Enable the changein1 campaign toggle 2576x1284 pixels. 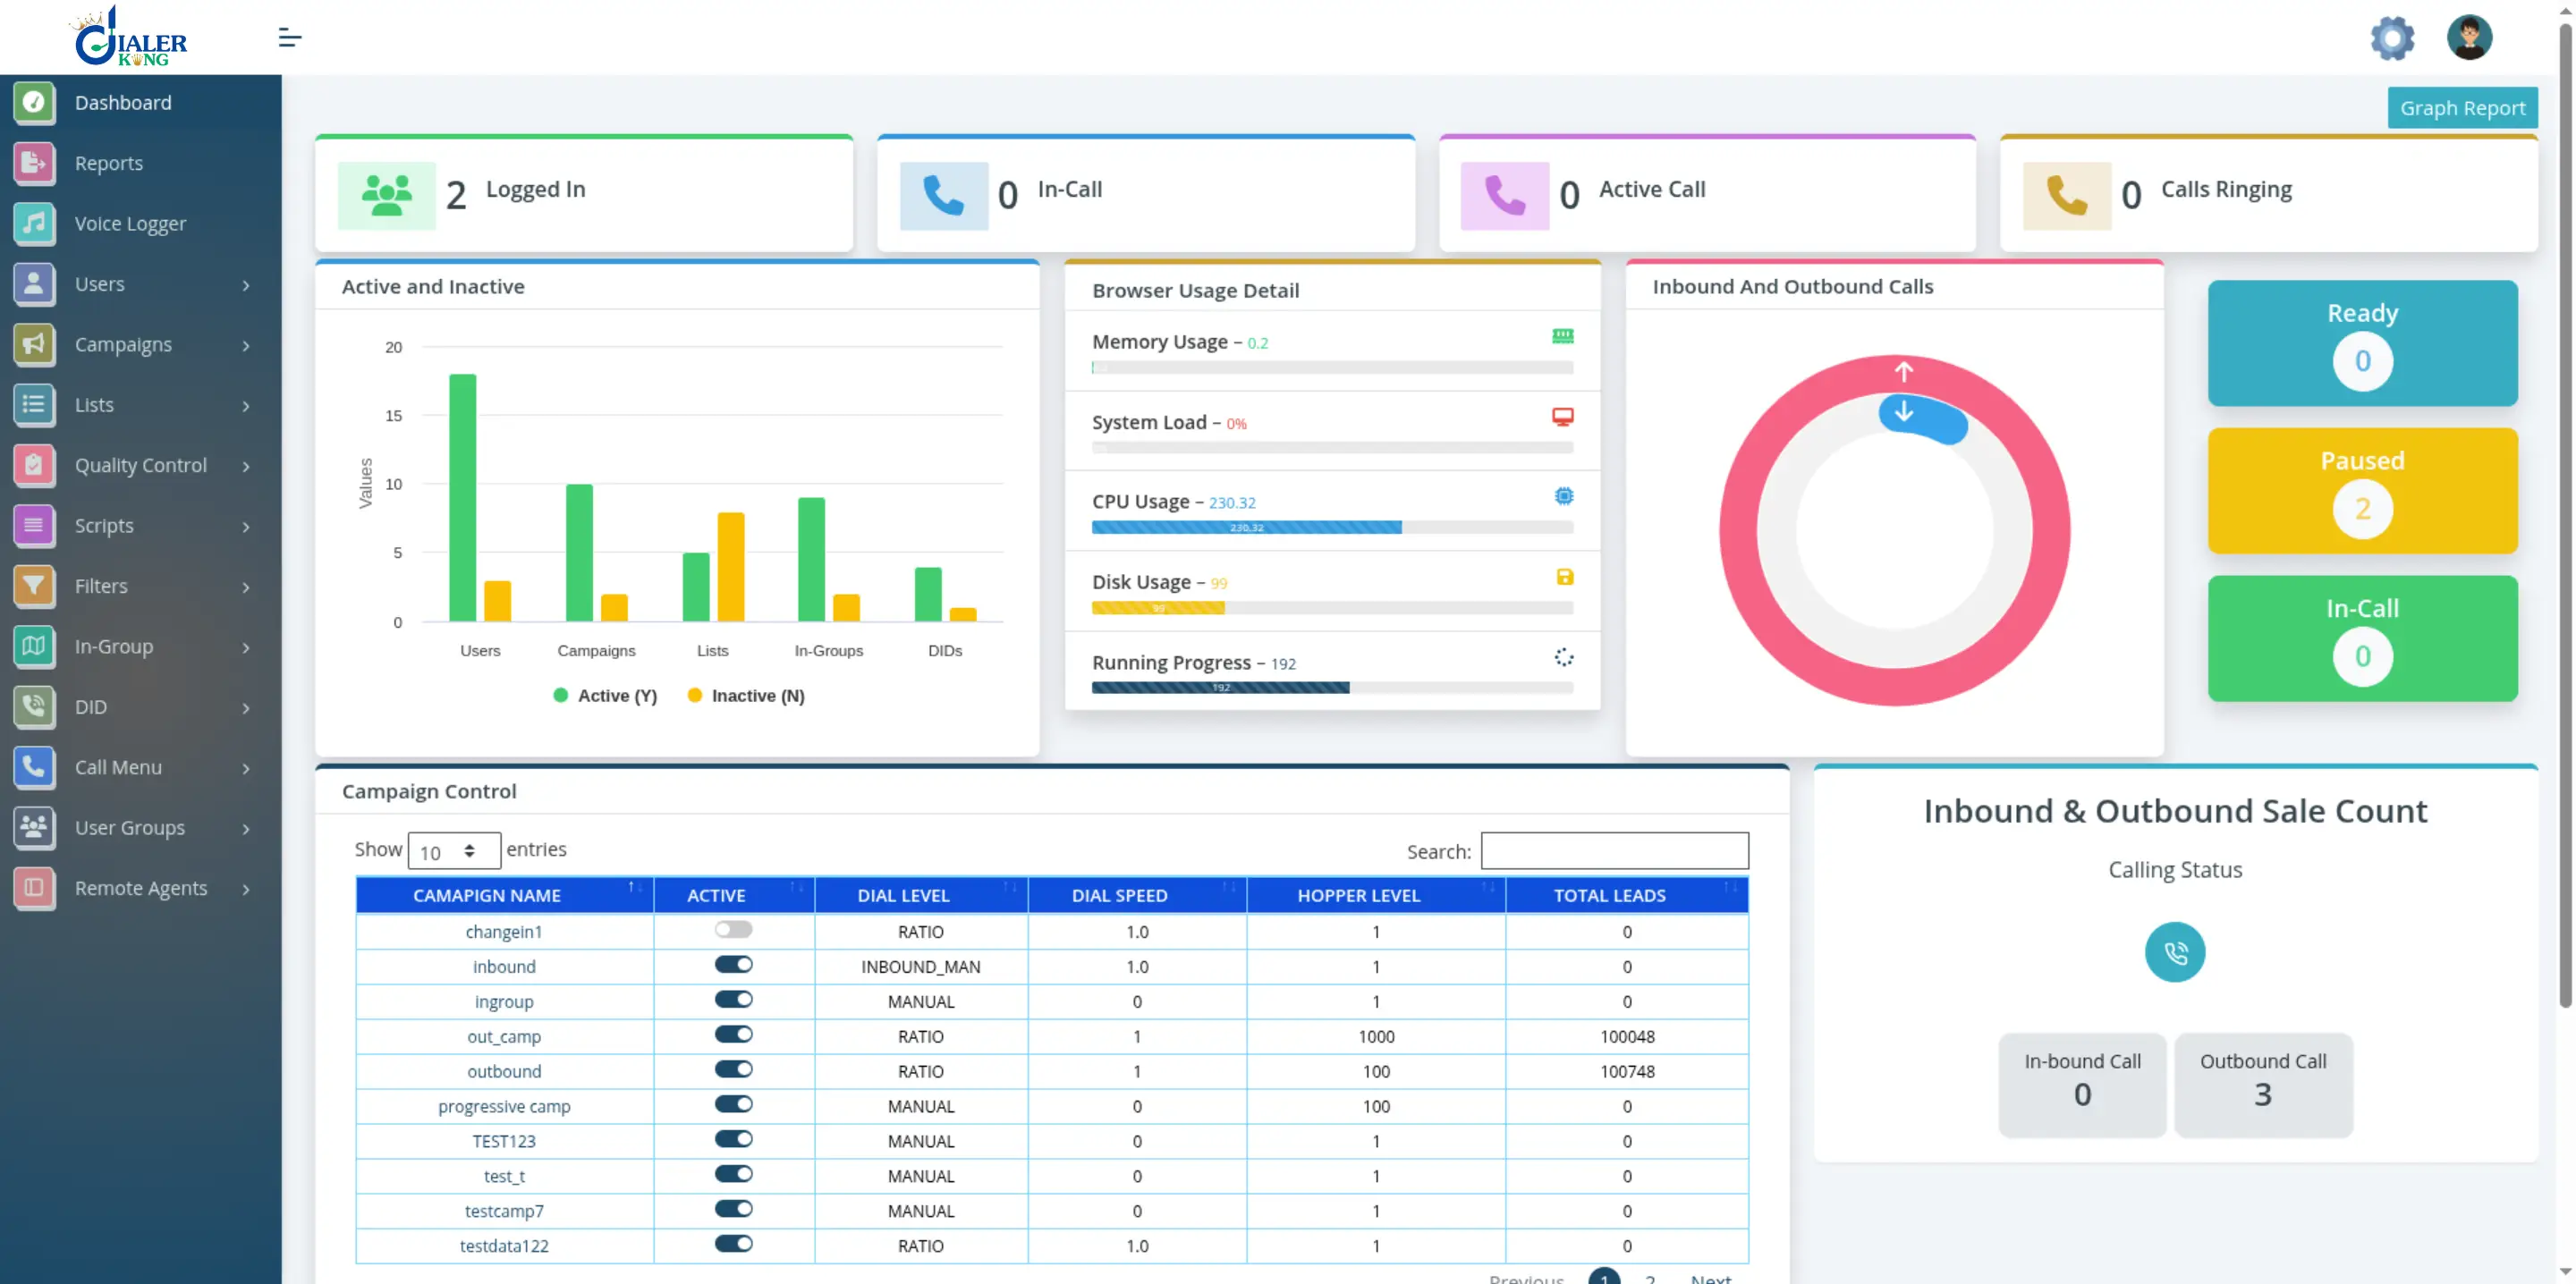tap(733, 929)
